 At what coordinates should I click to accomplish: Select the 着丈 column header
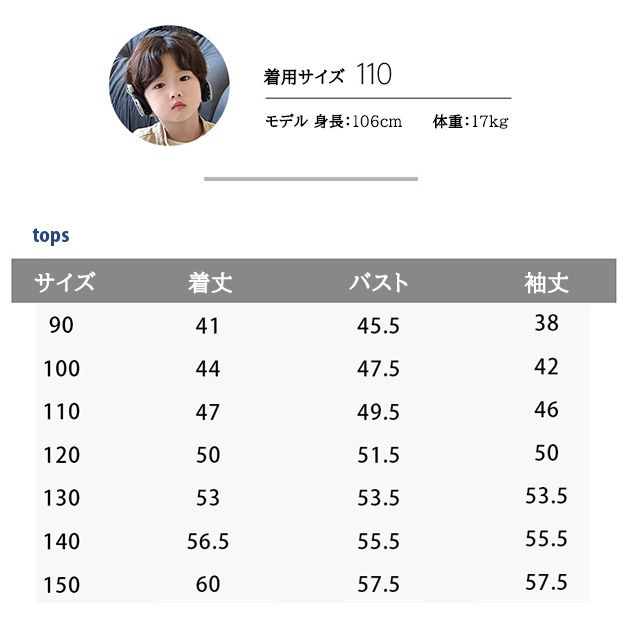click(x=209, y=283)
